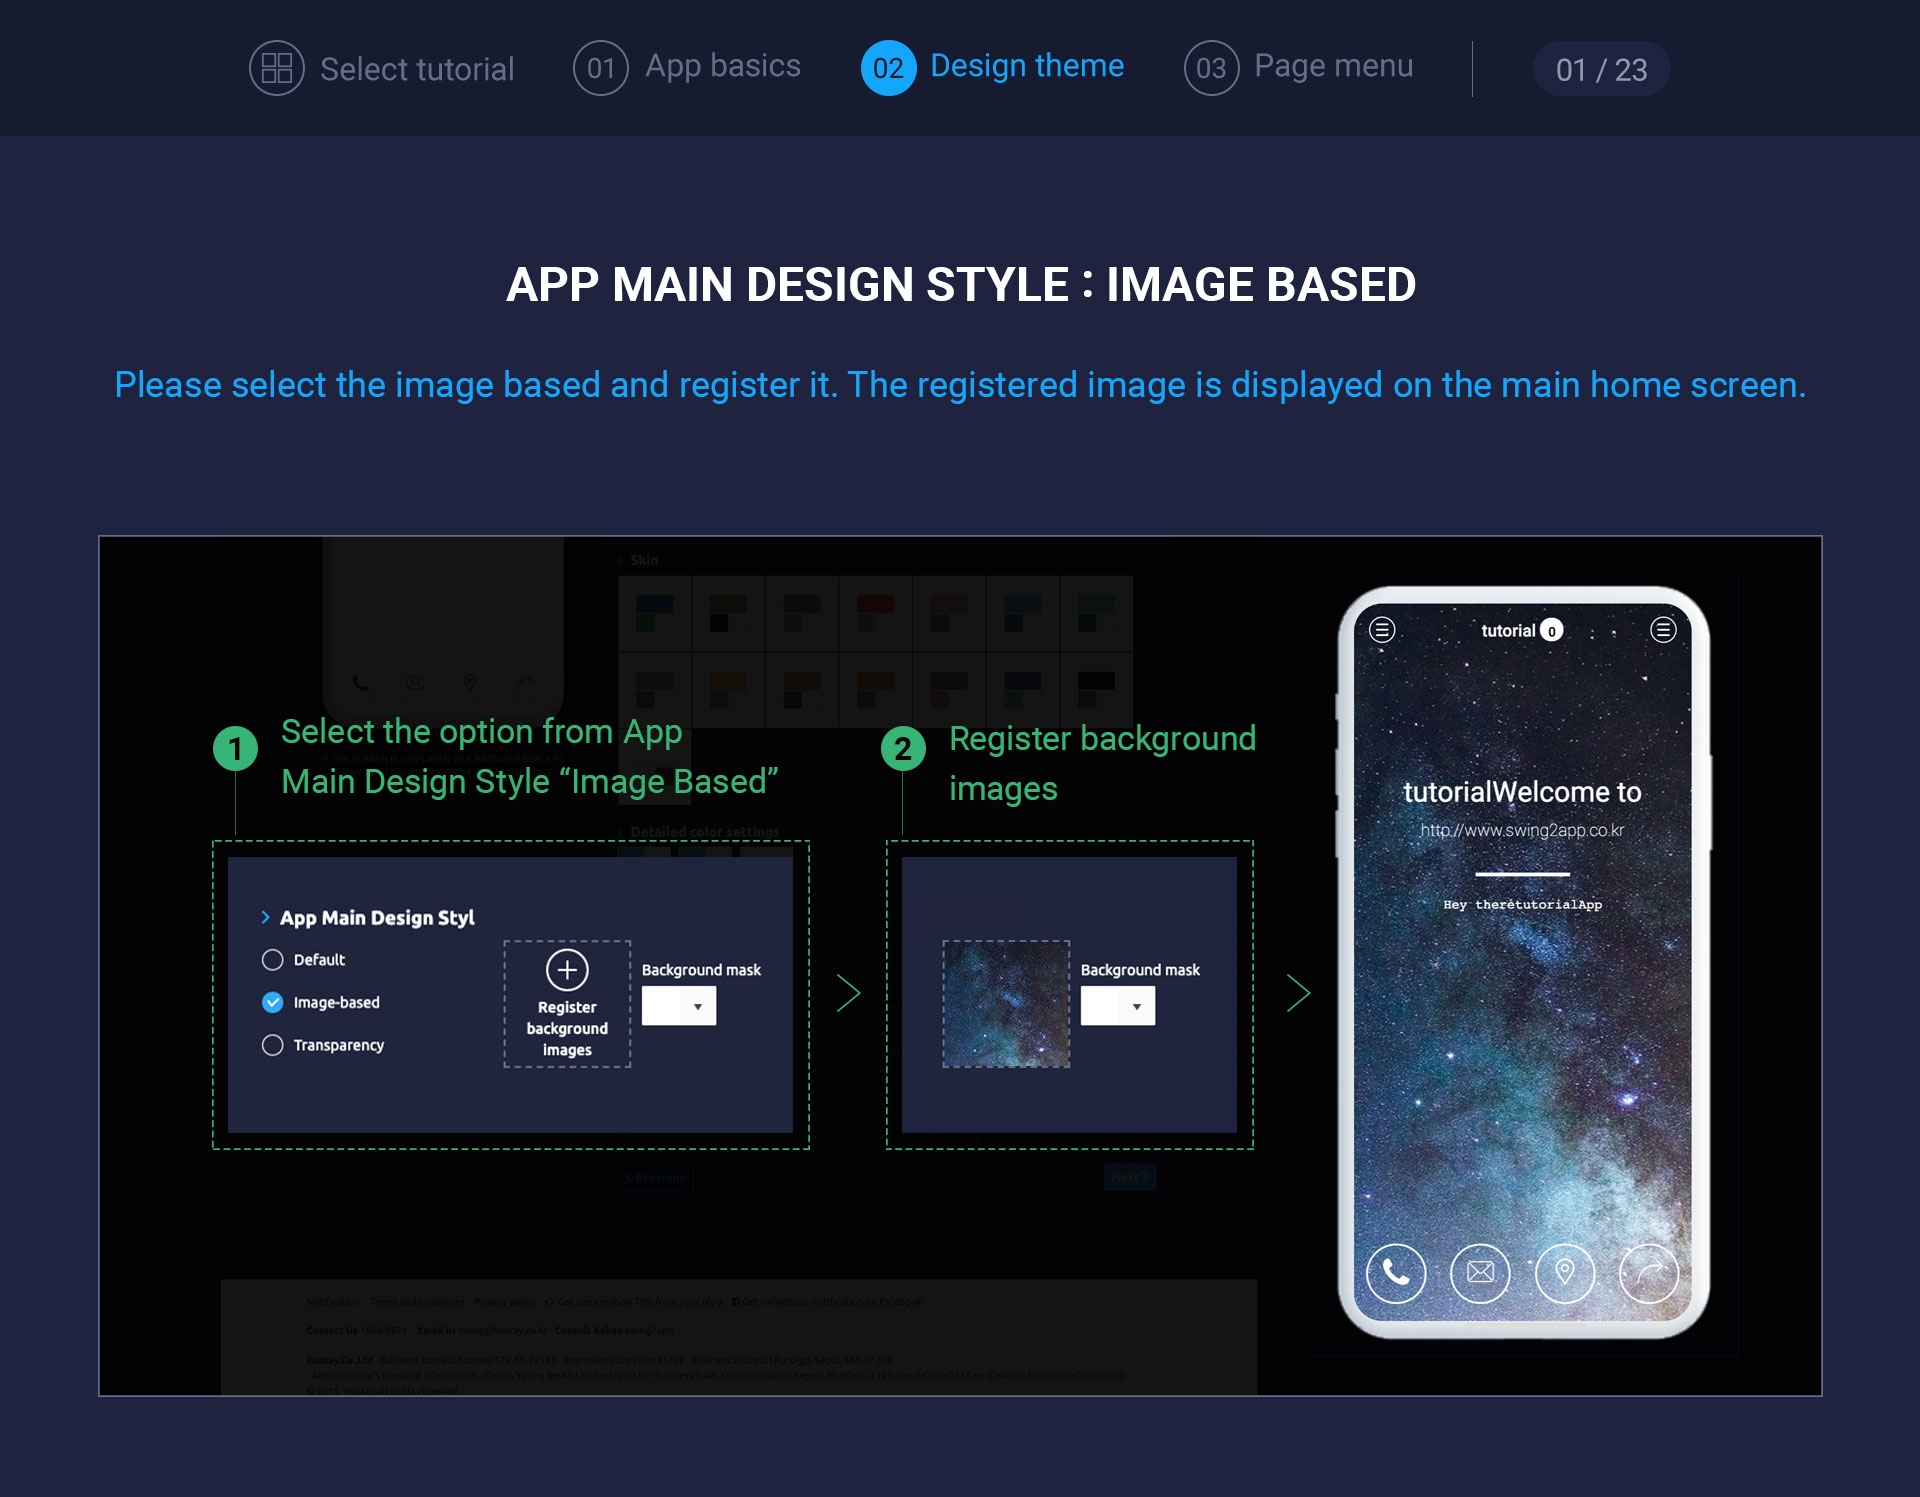The width and height of the screenshot is (1920, 1497).
Task: Tap the phone call icon on preview
Action: [x=1395, y=1272]
